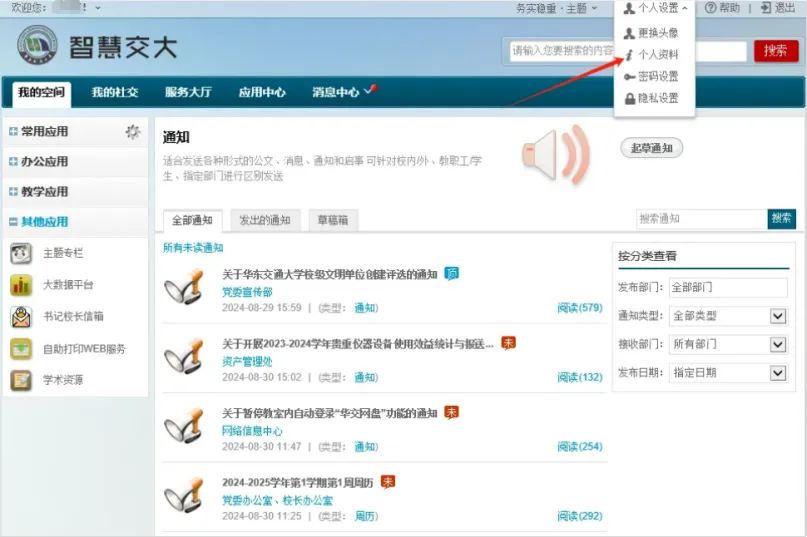Open notice 关于暂停教室内自动登录华交网盘功能的通知

click(330, 413)
